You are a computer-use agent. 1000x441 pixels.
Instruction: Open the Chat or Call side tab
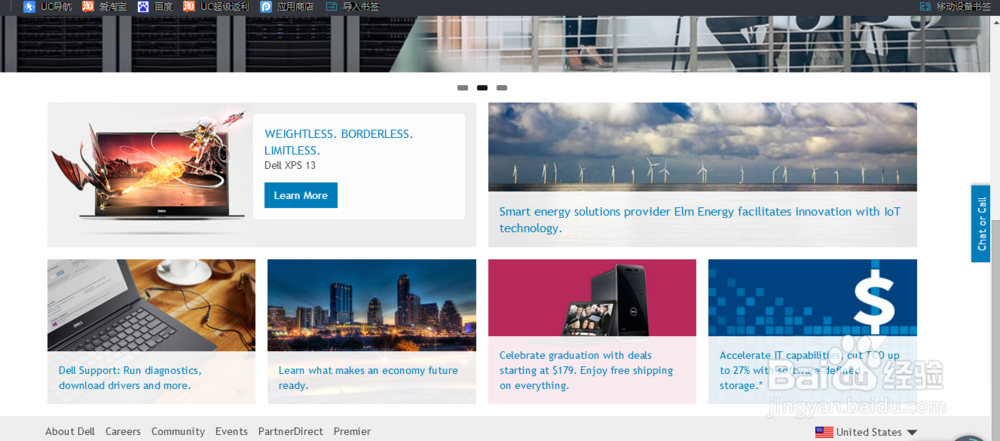(980, 223)
